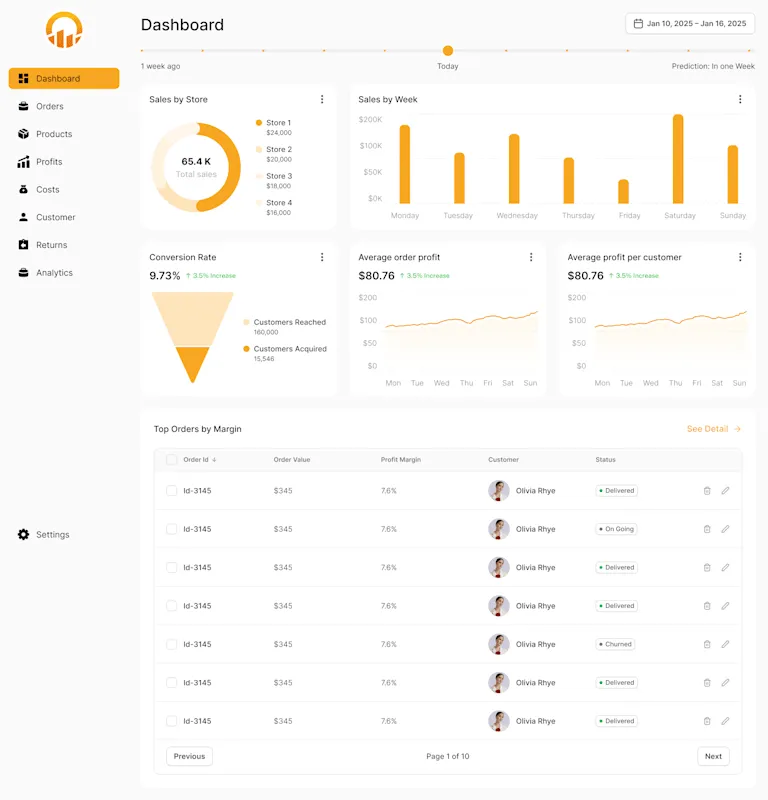
Task: Go to Orders in the sidebar
Action: click(49, 106)
